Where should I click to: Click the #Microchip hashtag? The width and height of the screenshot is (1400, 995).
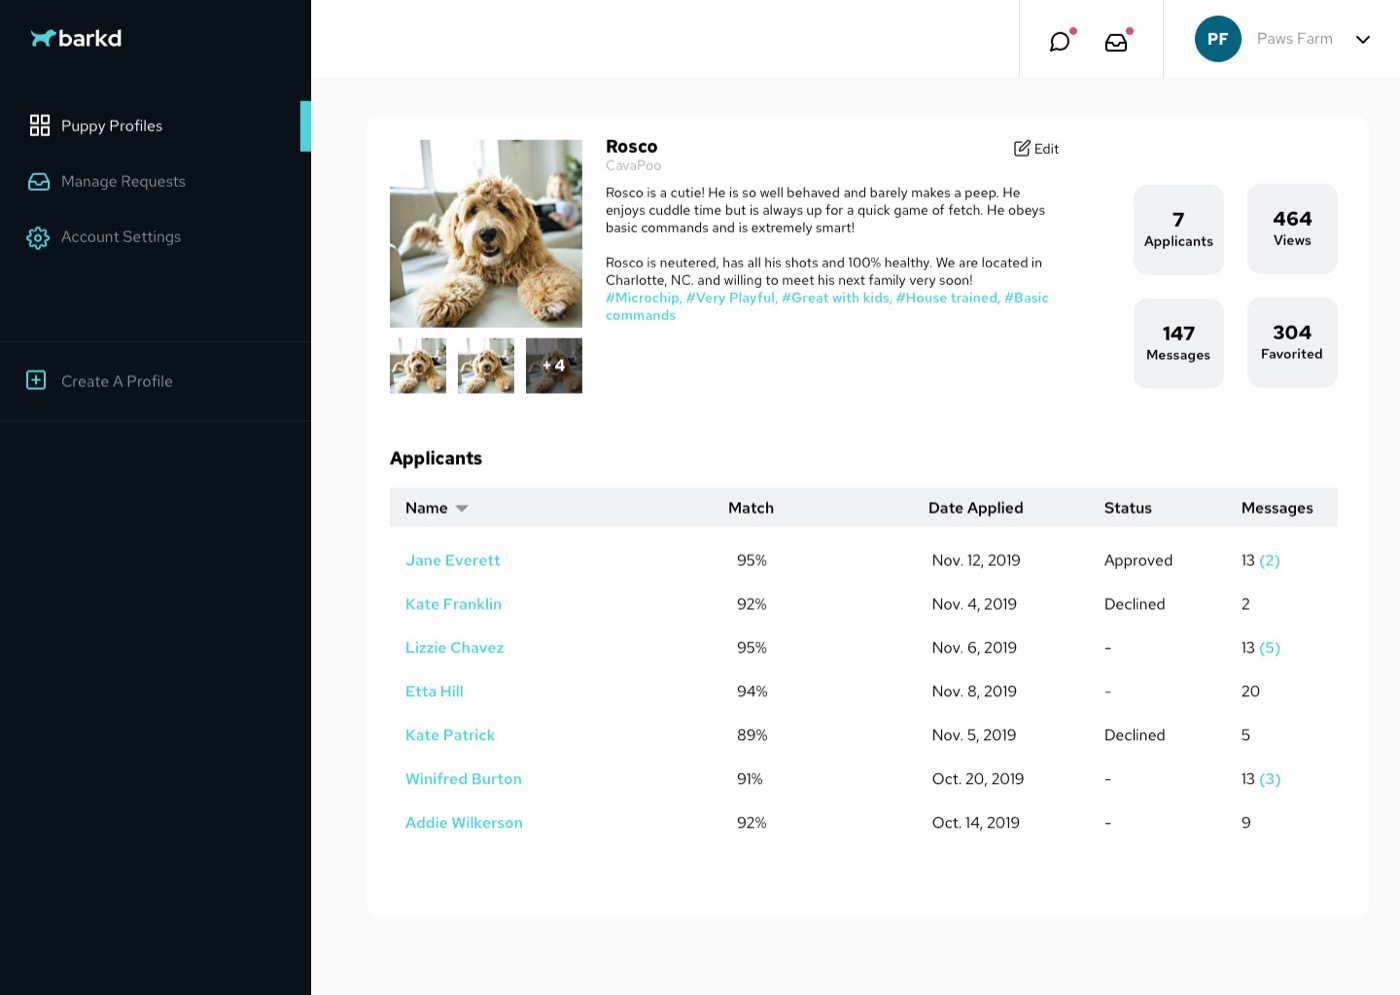tap(643, 298)
